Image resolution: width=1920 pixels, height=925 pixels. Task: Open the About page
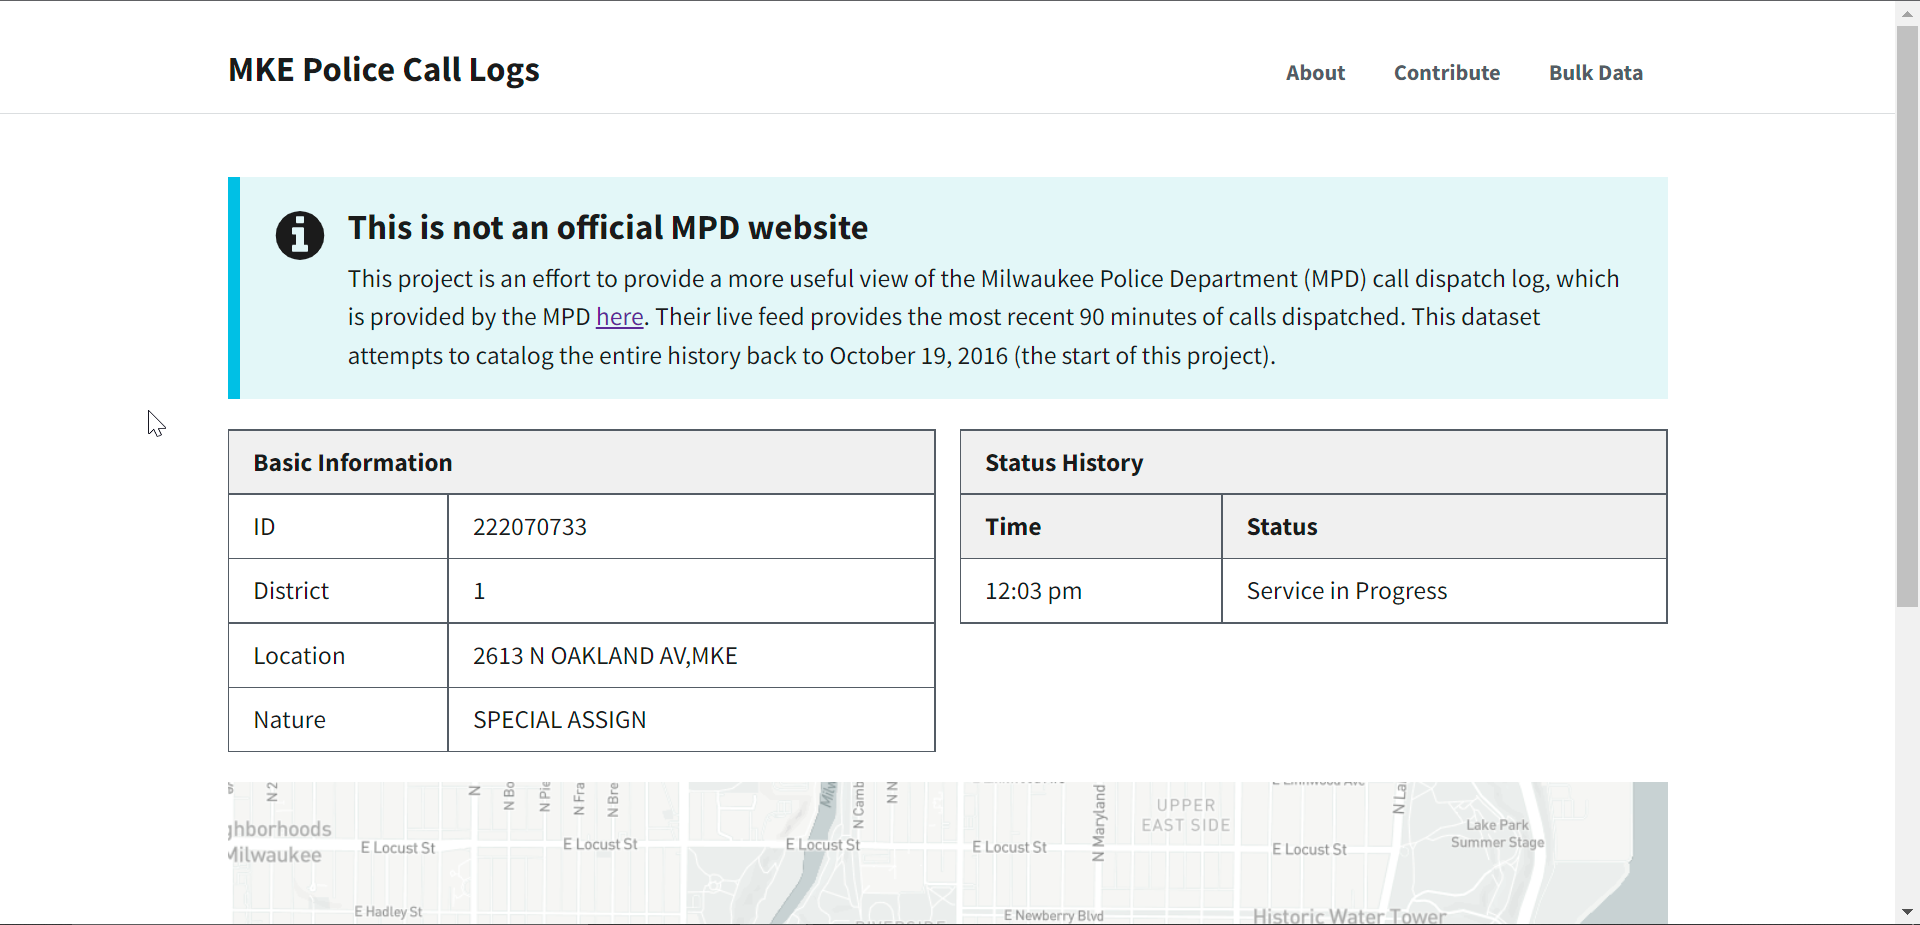click(x=1315, y=73)
